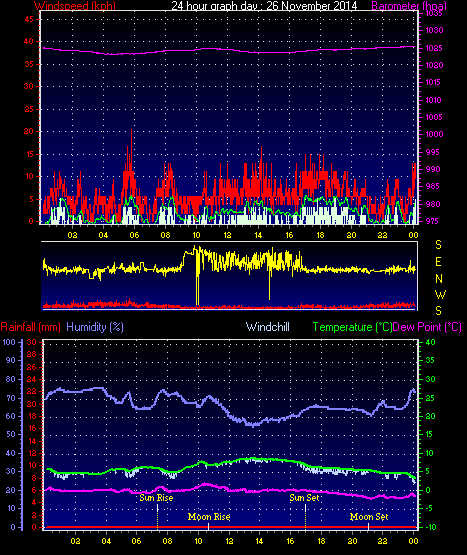Click the Moon Set label

369,517
